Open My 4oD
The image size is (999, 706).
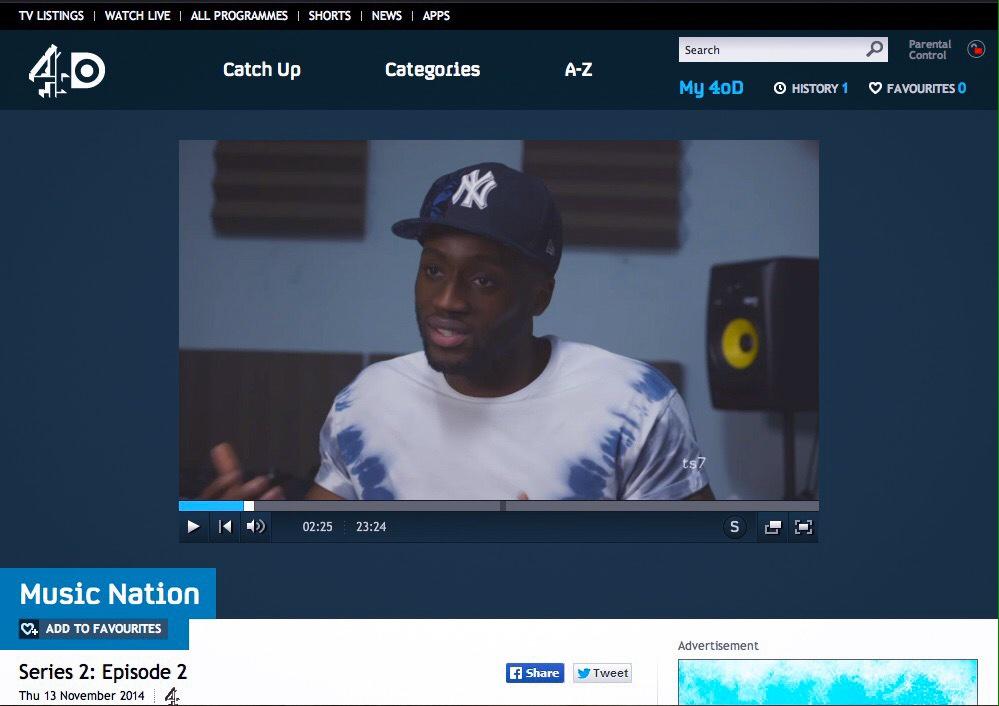click(x=711, y=88)
